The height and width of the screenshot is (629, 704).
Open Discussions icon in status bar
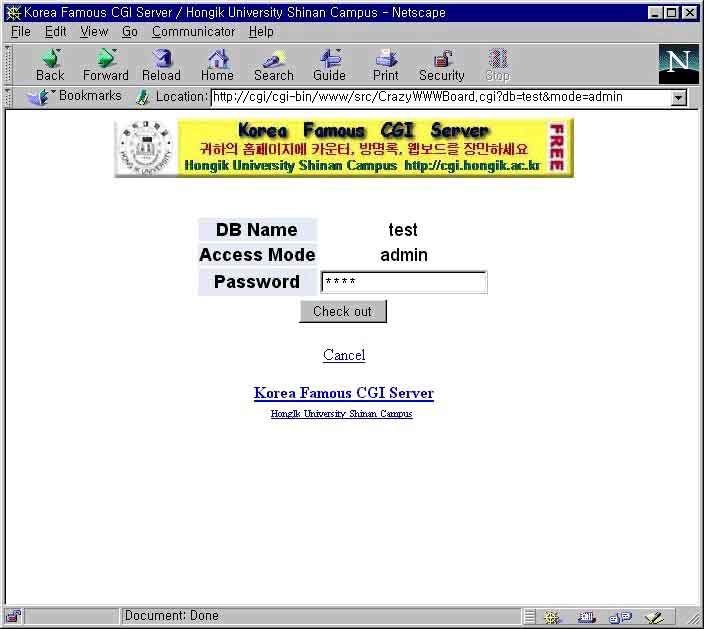coord(620,617)
